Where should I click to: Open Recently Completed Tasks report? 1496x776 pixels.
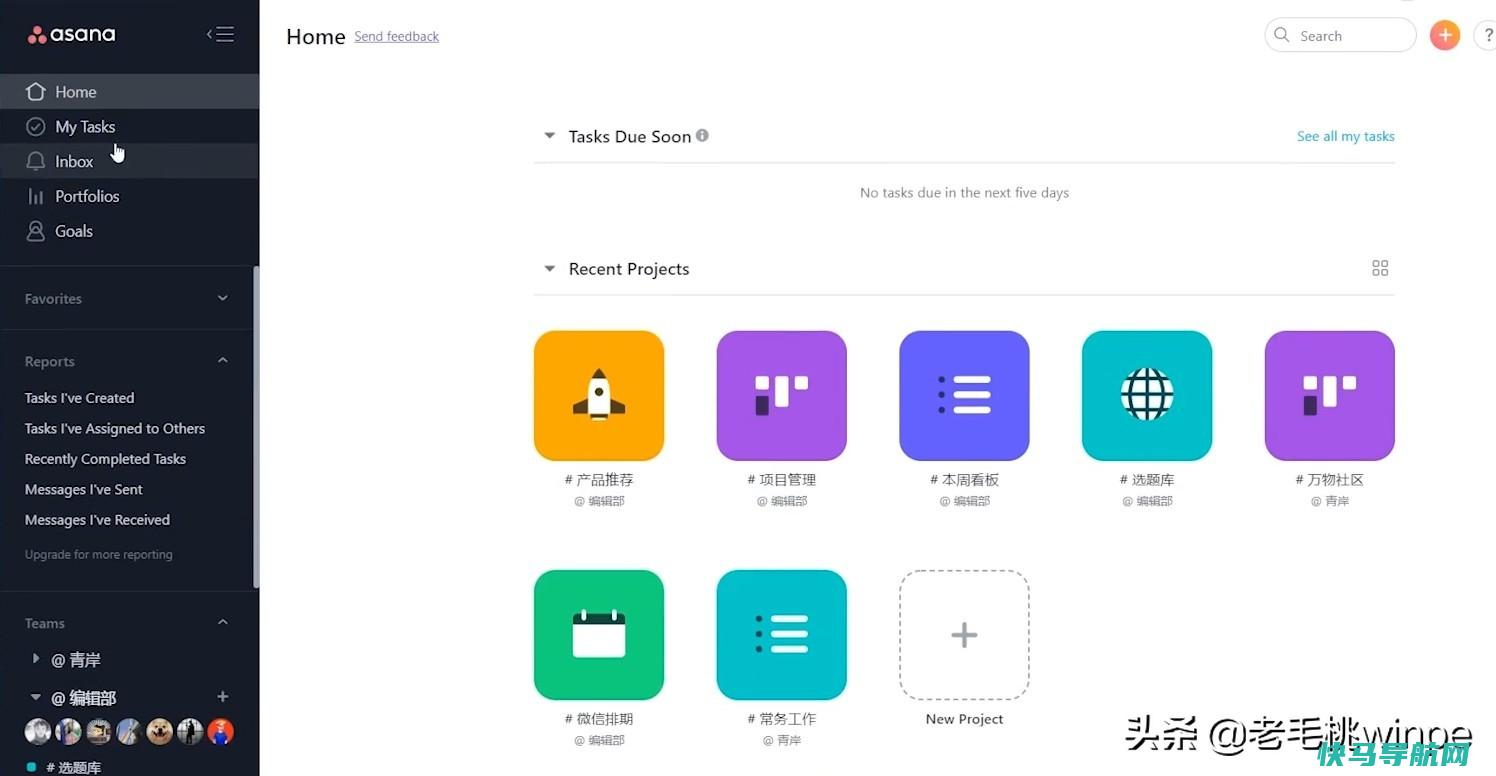106,459
